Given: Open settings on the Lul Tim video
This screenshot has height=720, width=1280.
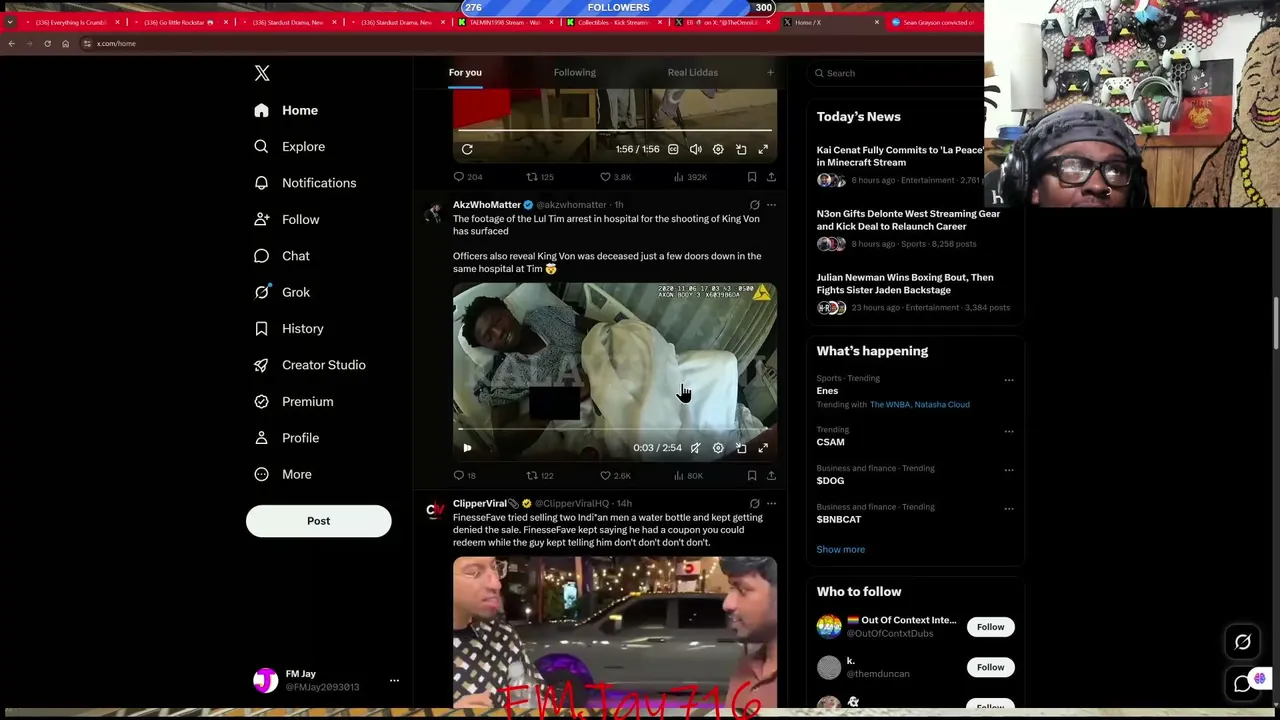Looking at the screenshot, I should (718, 448).
